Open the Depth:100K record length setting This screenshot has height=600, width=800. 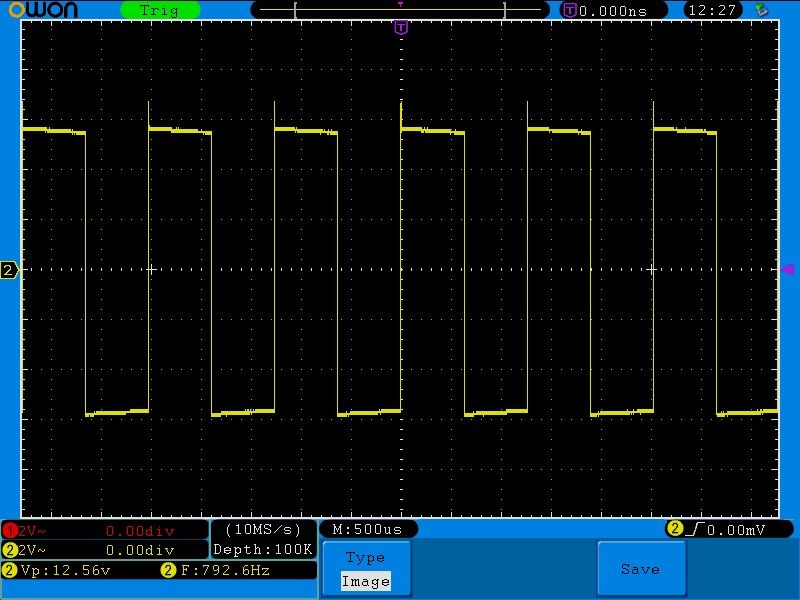(263, 550)
